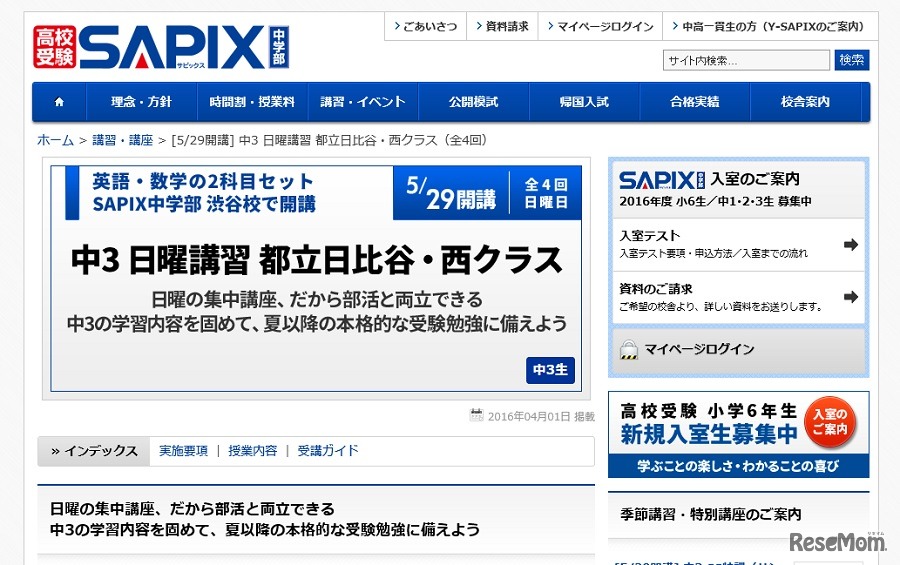
Task: Click the SAPIX 高校受験 logo
Action: (161, 47)
